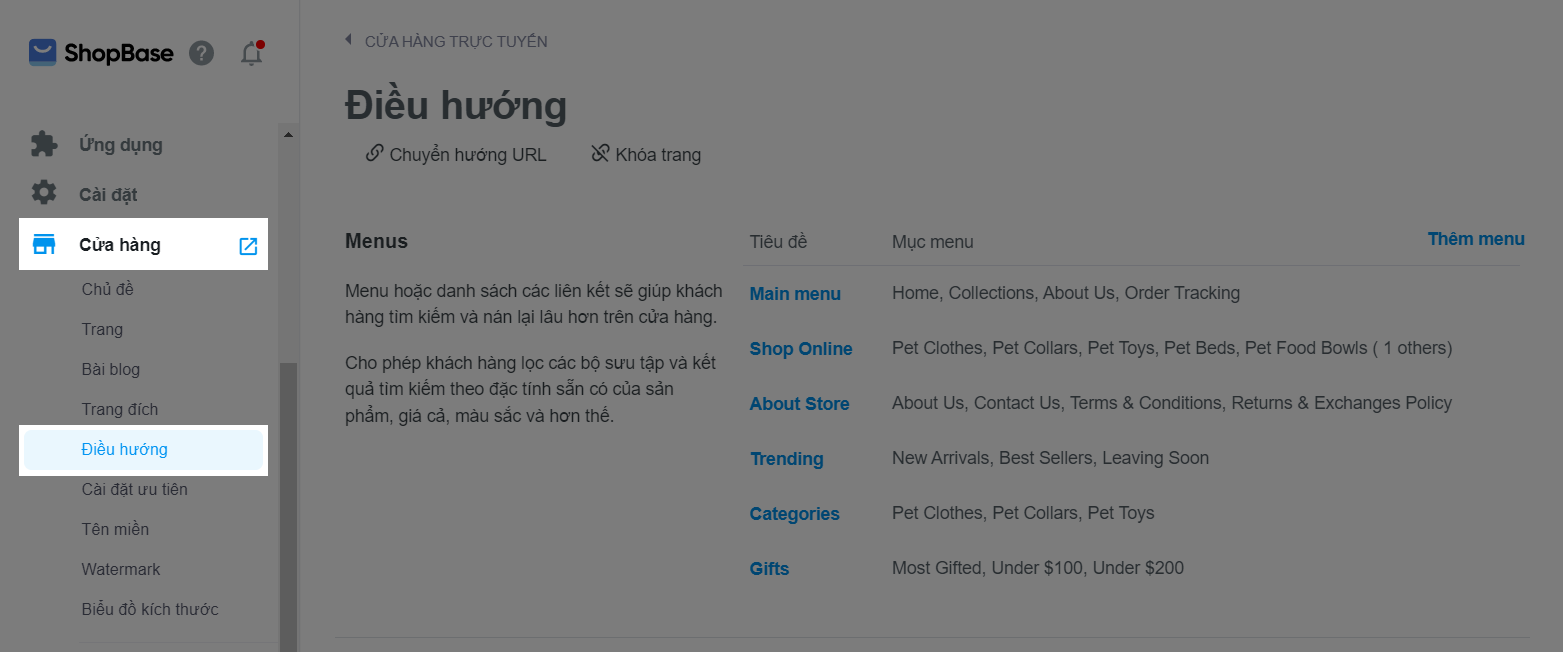The height and width of the screenshot is (652, 1563).
Task: Click the Cửa hàng storefront icon
Action: (44, 245)
